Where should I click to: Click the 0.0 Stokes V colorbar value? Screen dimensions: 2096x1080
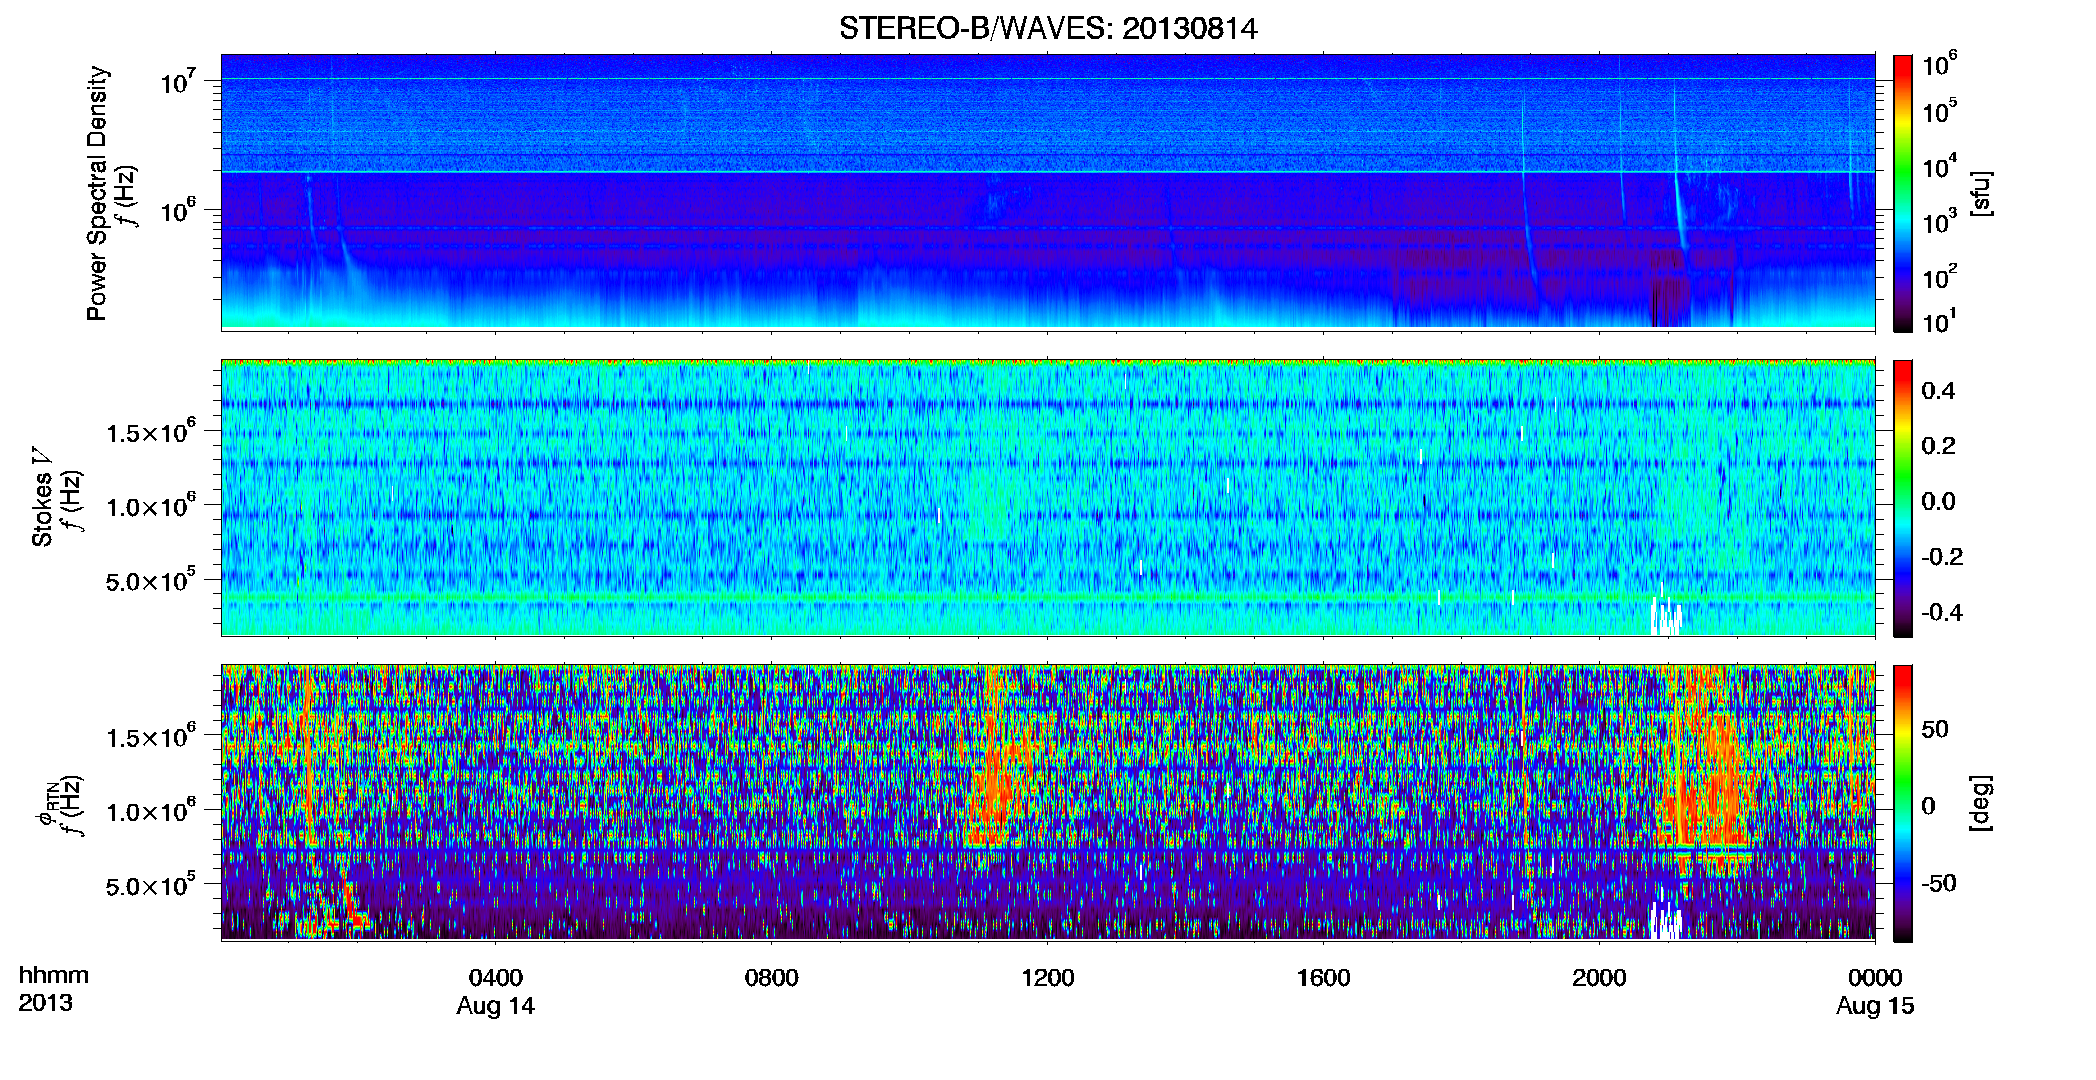point(1939,501)
